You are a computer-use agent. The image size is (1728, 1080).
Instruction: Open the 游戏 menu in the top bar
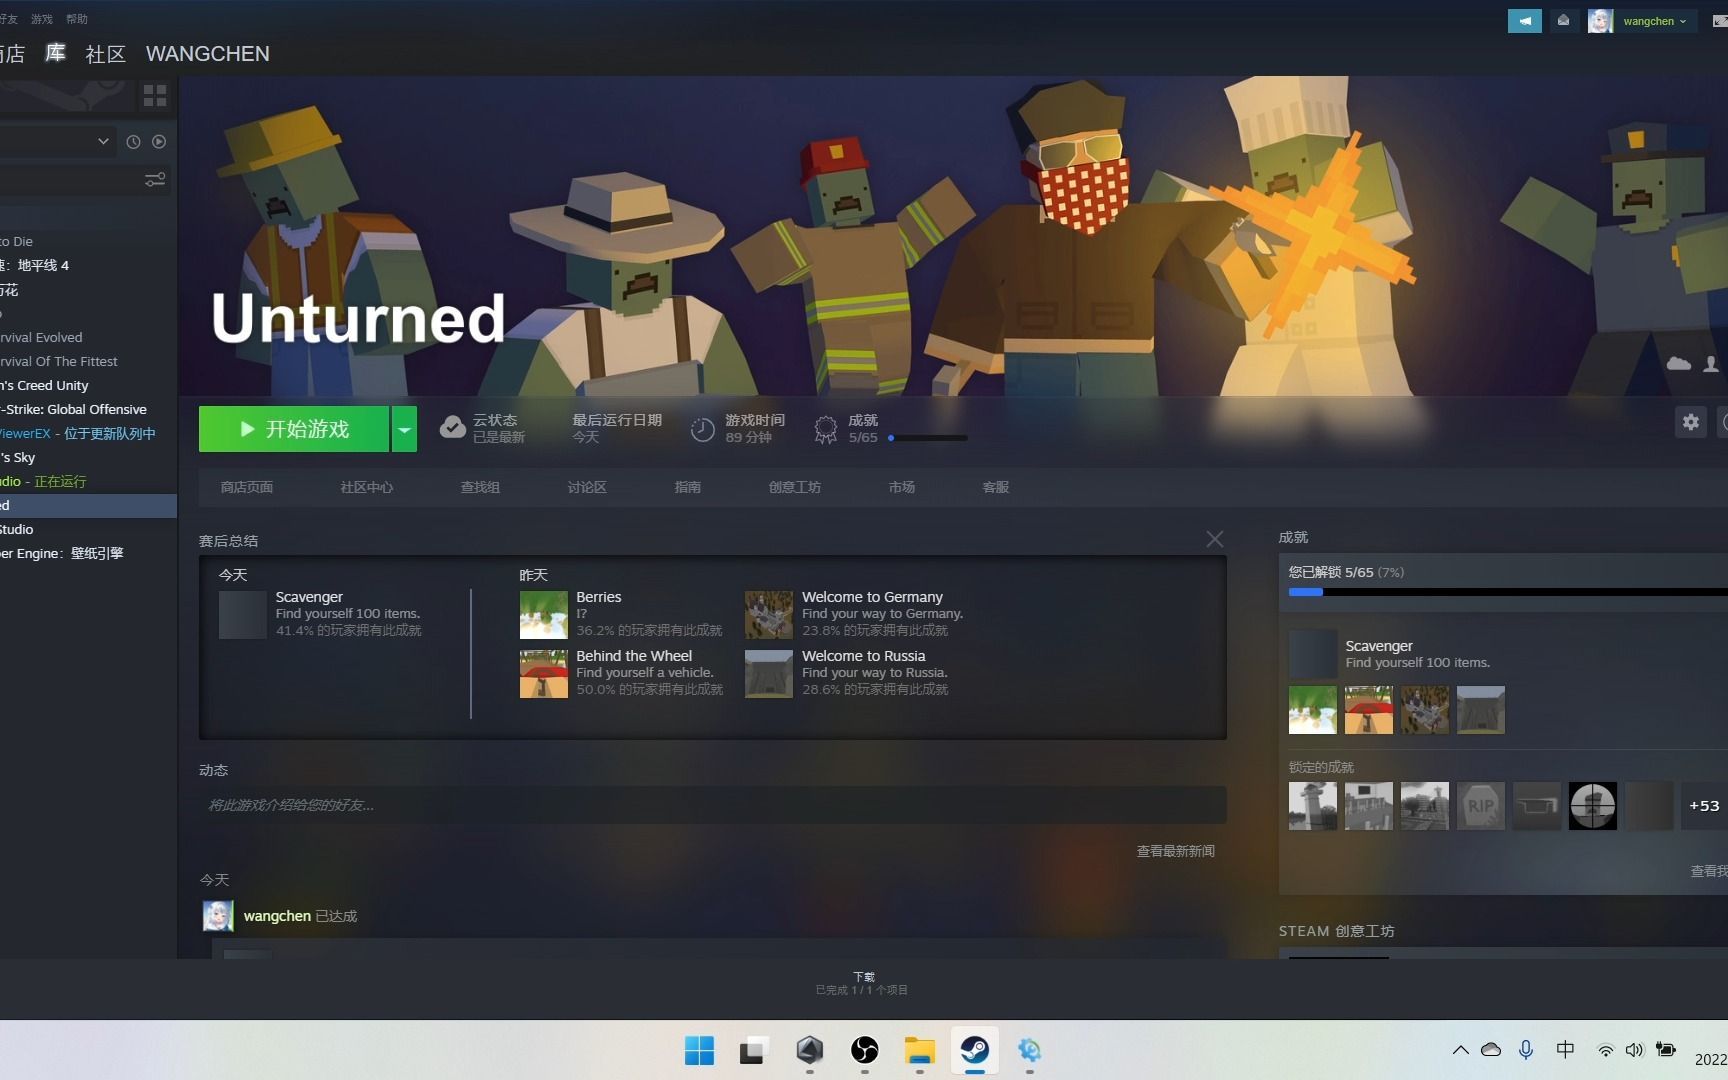point(42,19)
